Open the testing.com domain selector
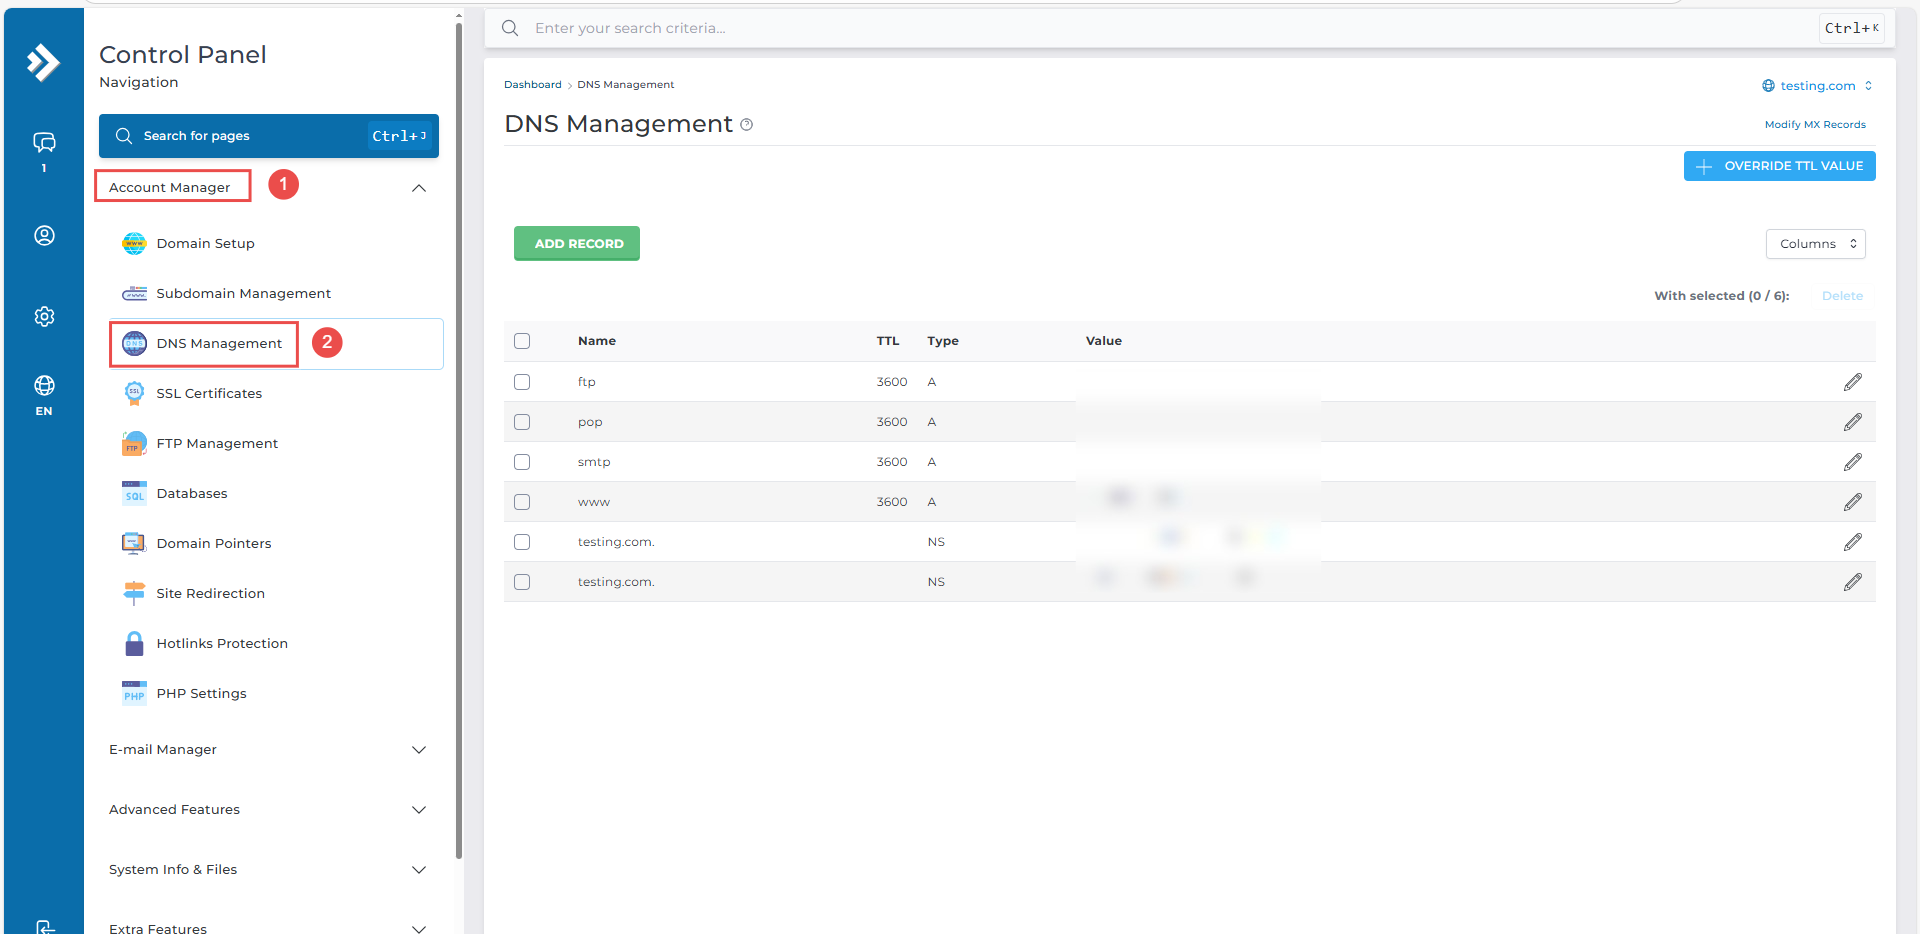The width and height of the screenshot is (1920, 934). click(1817, 86)
